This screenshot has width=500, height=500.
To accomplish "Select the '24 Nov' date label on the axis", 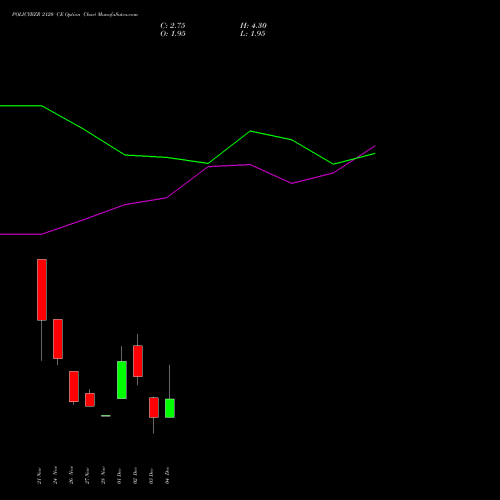I will (x=55, y=476).
